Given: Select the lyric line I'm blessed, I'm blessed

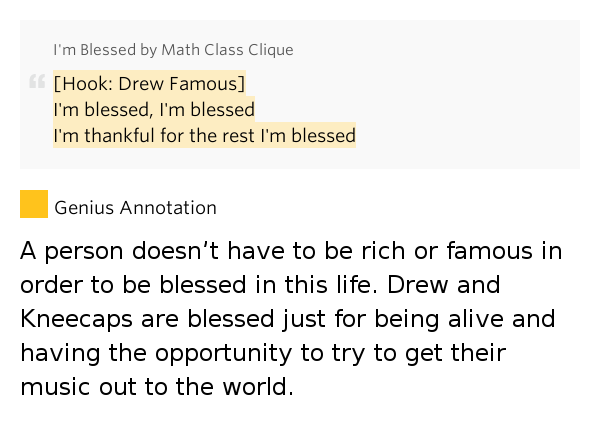Looking at the screenshot, I should tap(154, 109).
